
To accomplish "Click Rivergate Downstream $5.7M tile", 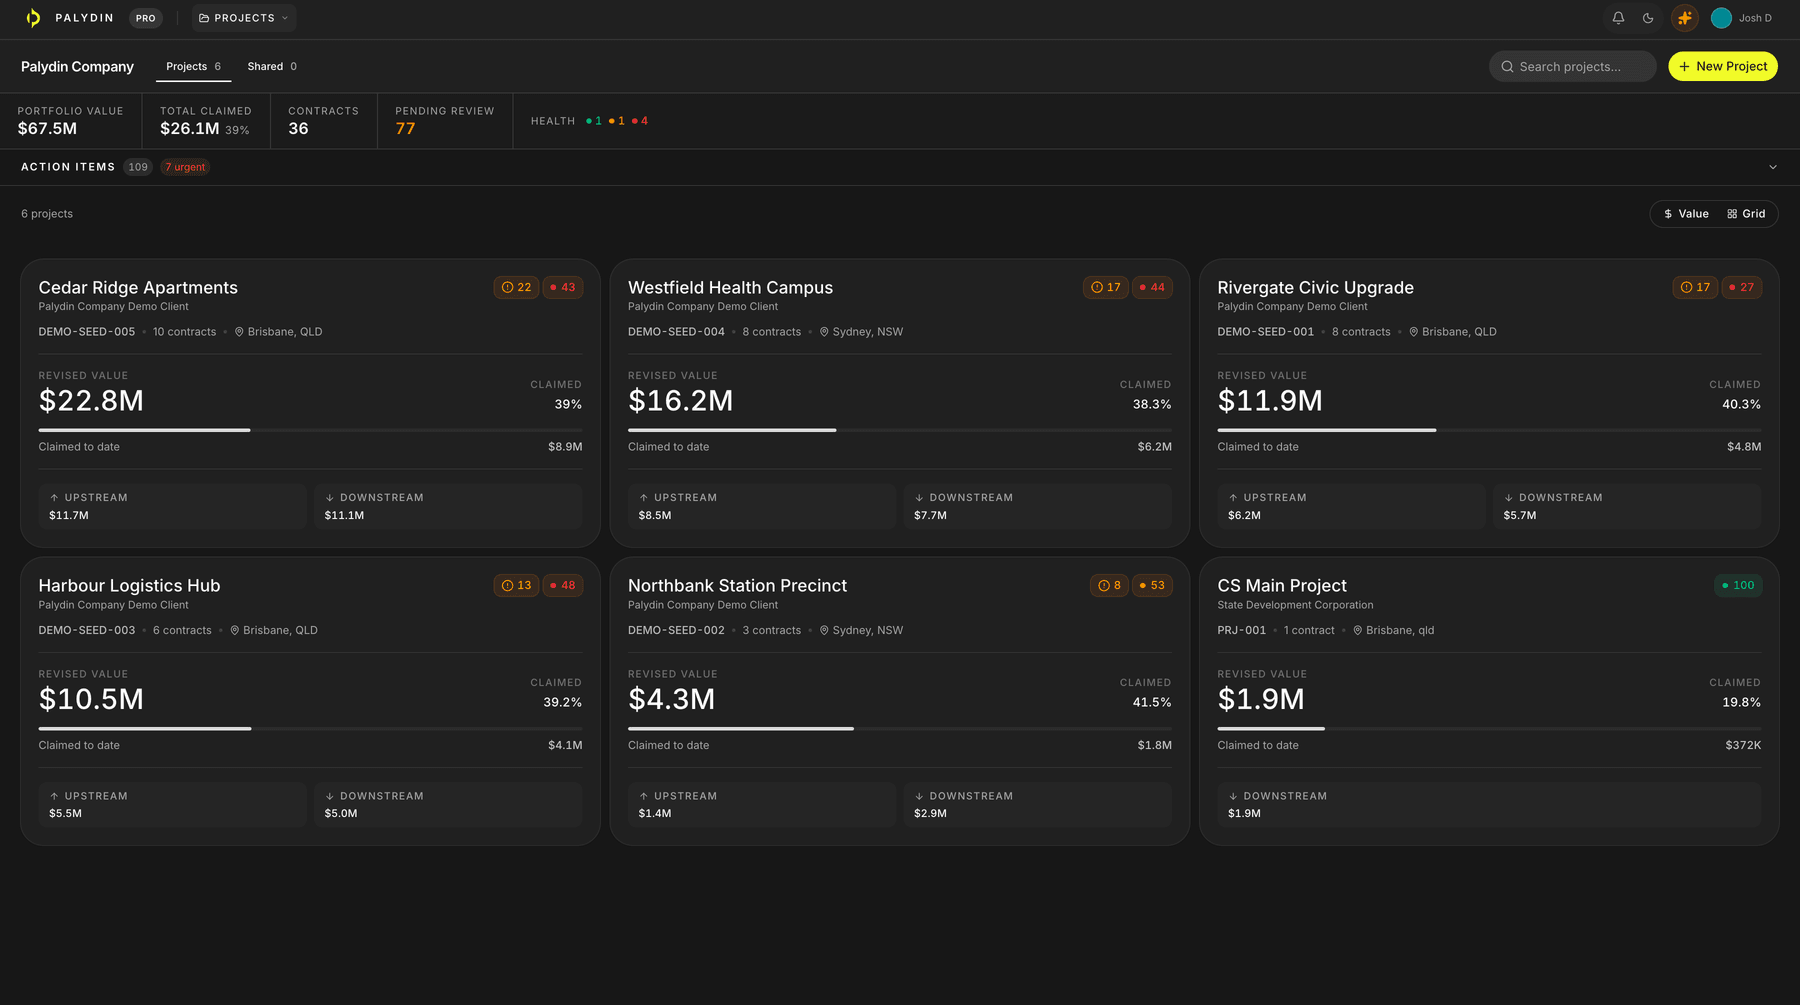I will 1627,506.
